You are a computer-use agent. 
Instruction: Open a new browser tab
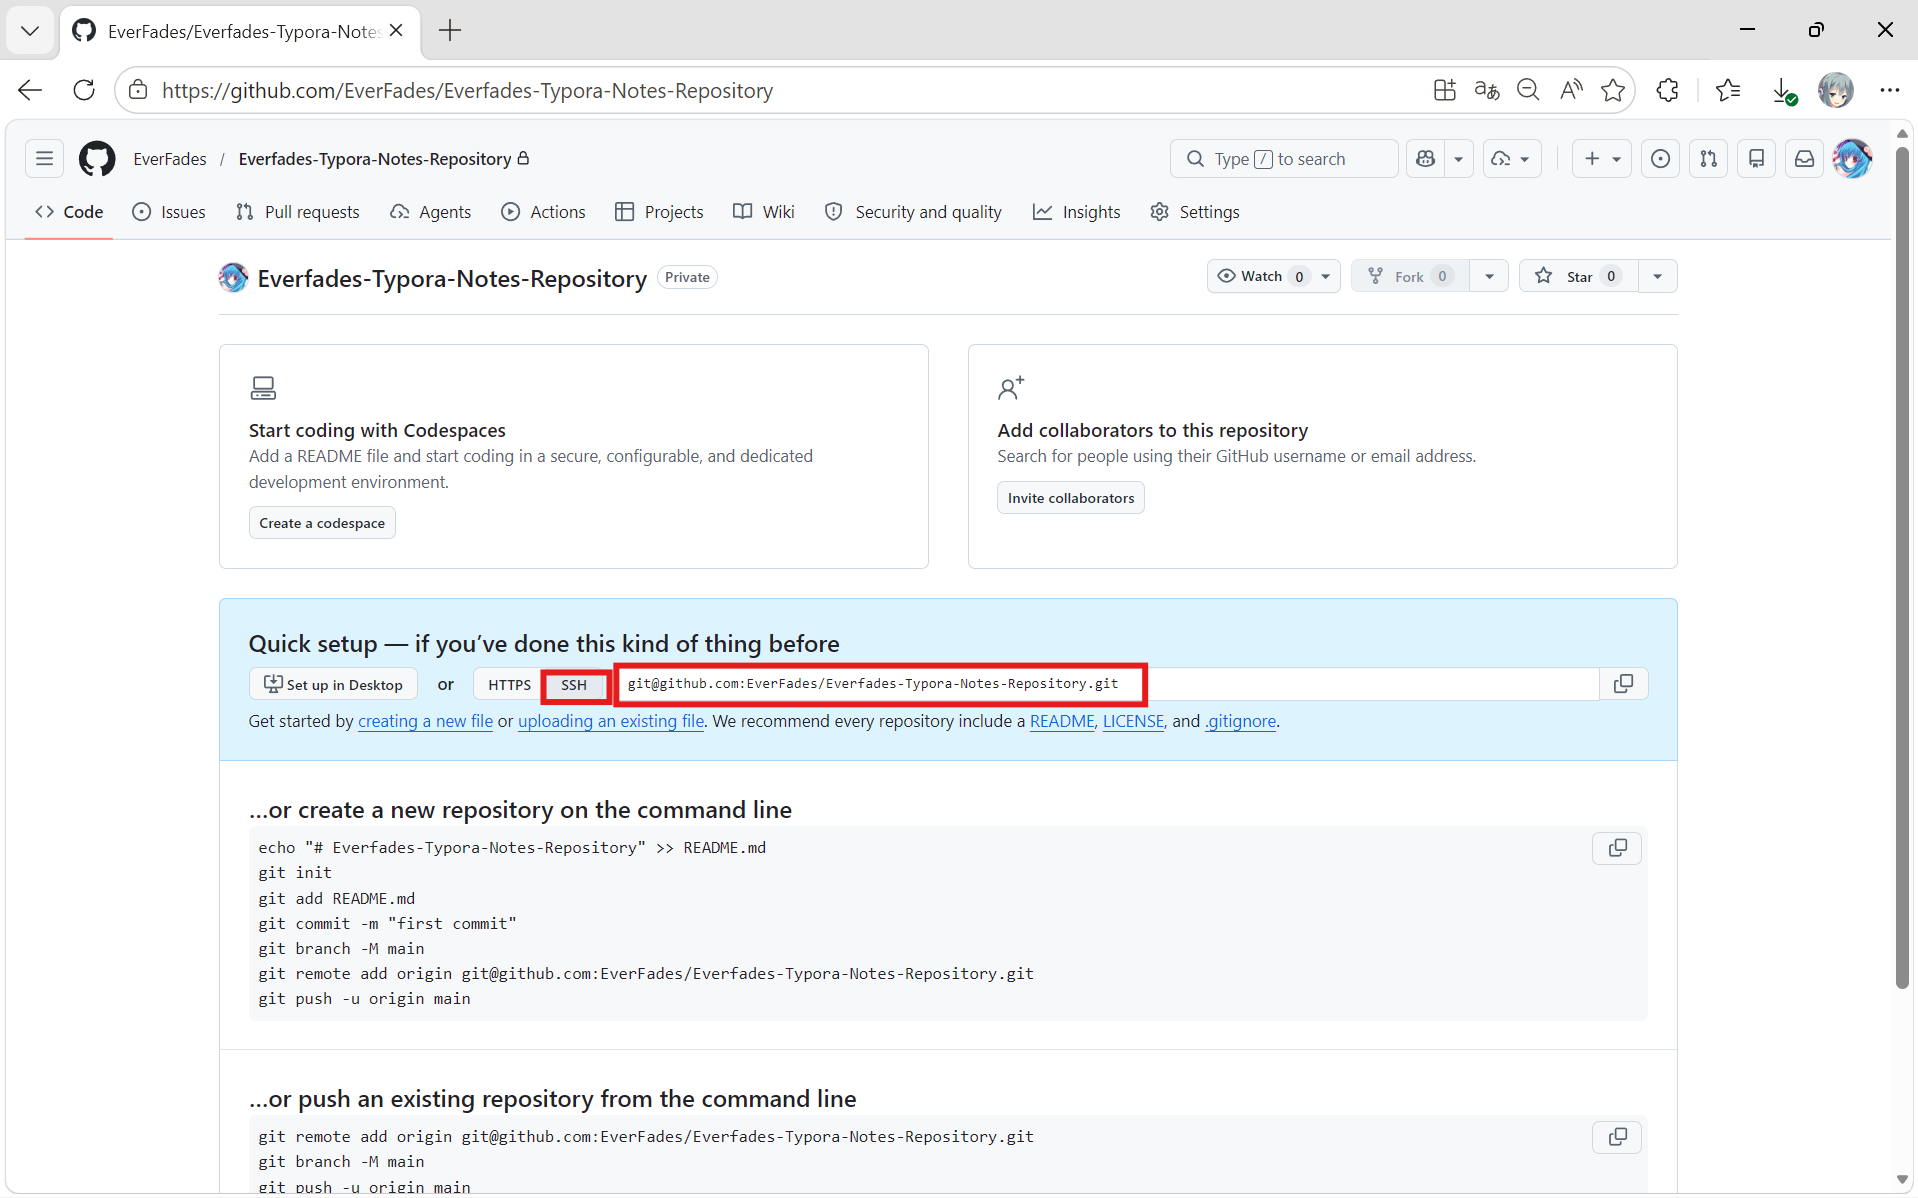pos(450,30)
